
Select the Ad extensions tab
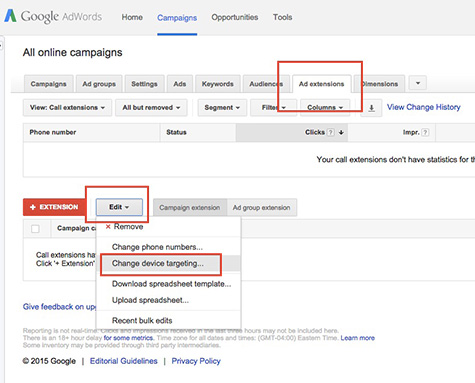[x=321, y=84]
